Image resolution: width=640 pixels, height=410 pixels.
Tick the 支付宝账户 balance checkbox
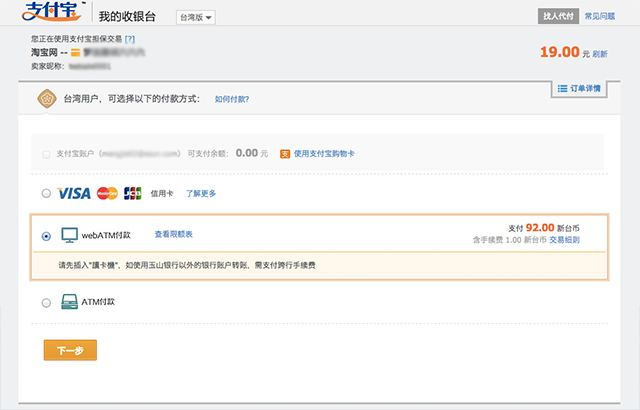tap(46, 154)
